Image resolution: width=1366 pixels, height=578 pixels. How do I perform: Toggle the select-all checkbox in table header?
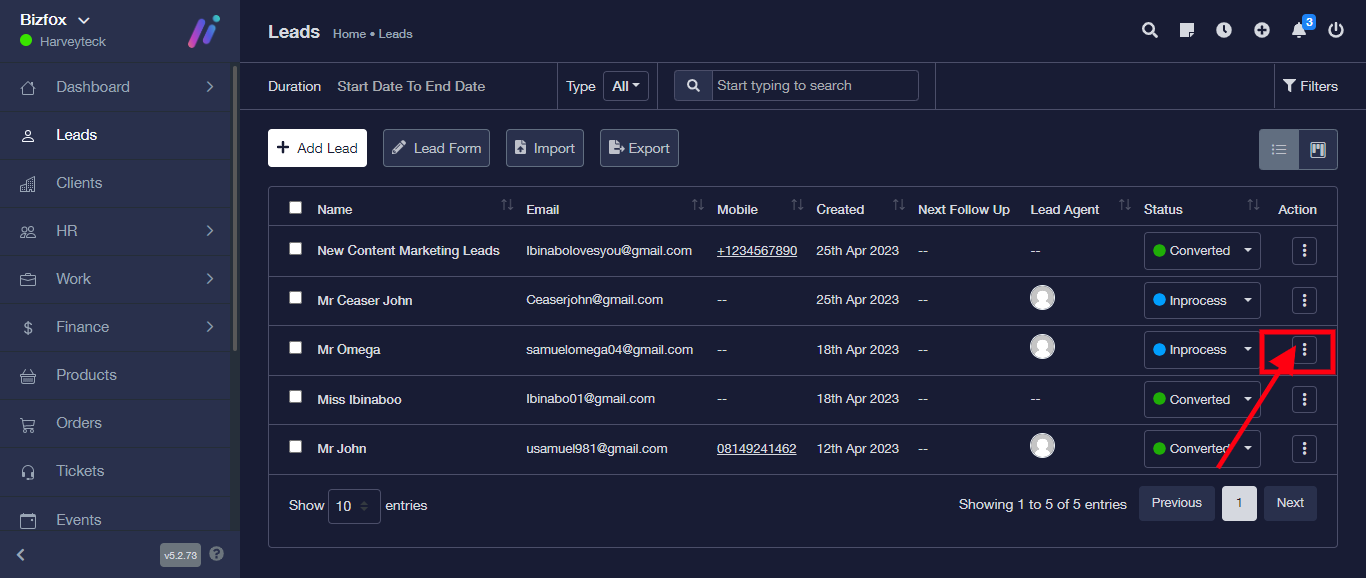pyautogui.click(x=295, y=208)
